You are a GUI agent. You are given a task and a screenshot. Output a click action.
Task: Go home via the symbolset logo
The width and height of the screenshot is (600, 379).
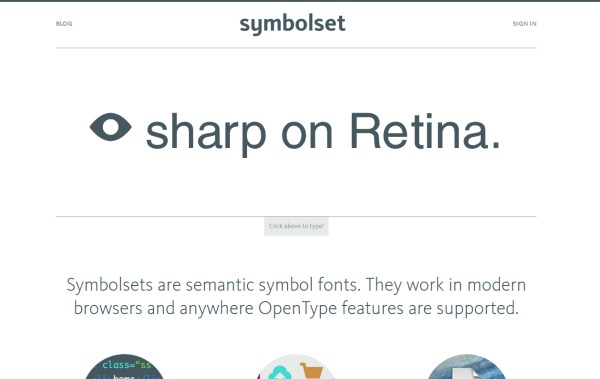click(x=292, y=24)
